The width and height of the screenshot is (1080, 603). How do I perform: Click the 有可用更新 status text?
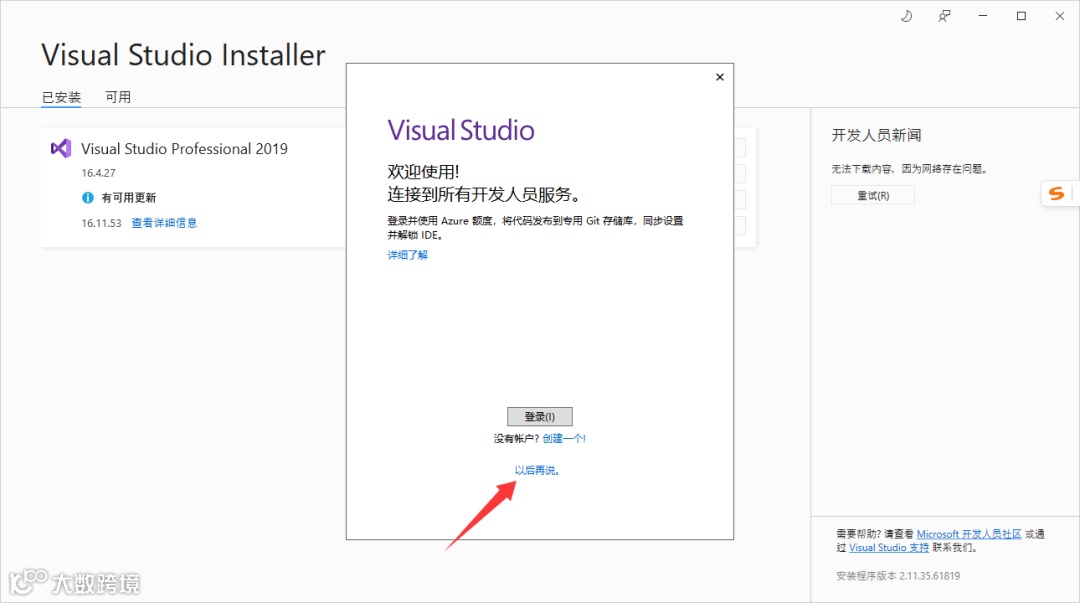[x=129, y=198]
